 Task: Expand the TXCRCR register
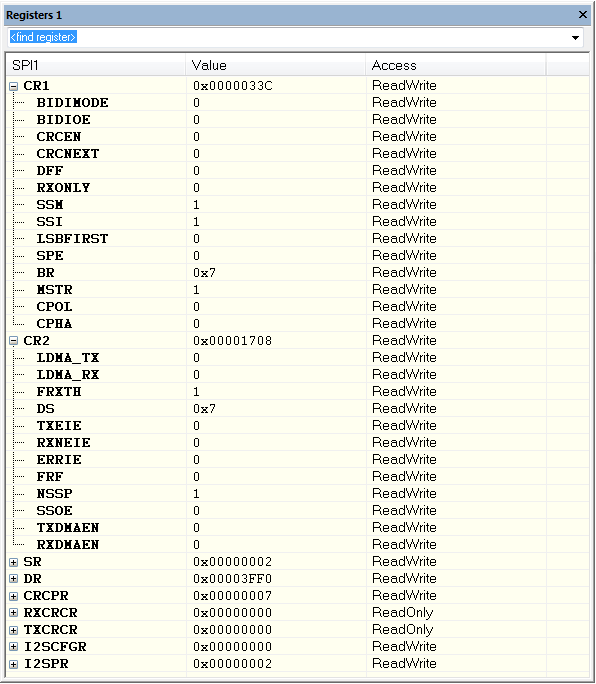coord(14,630)
